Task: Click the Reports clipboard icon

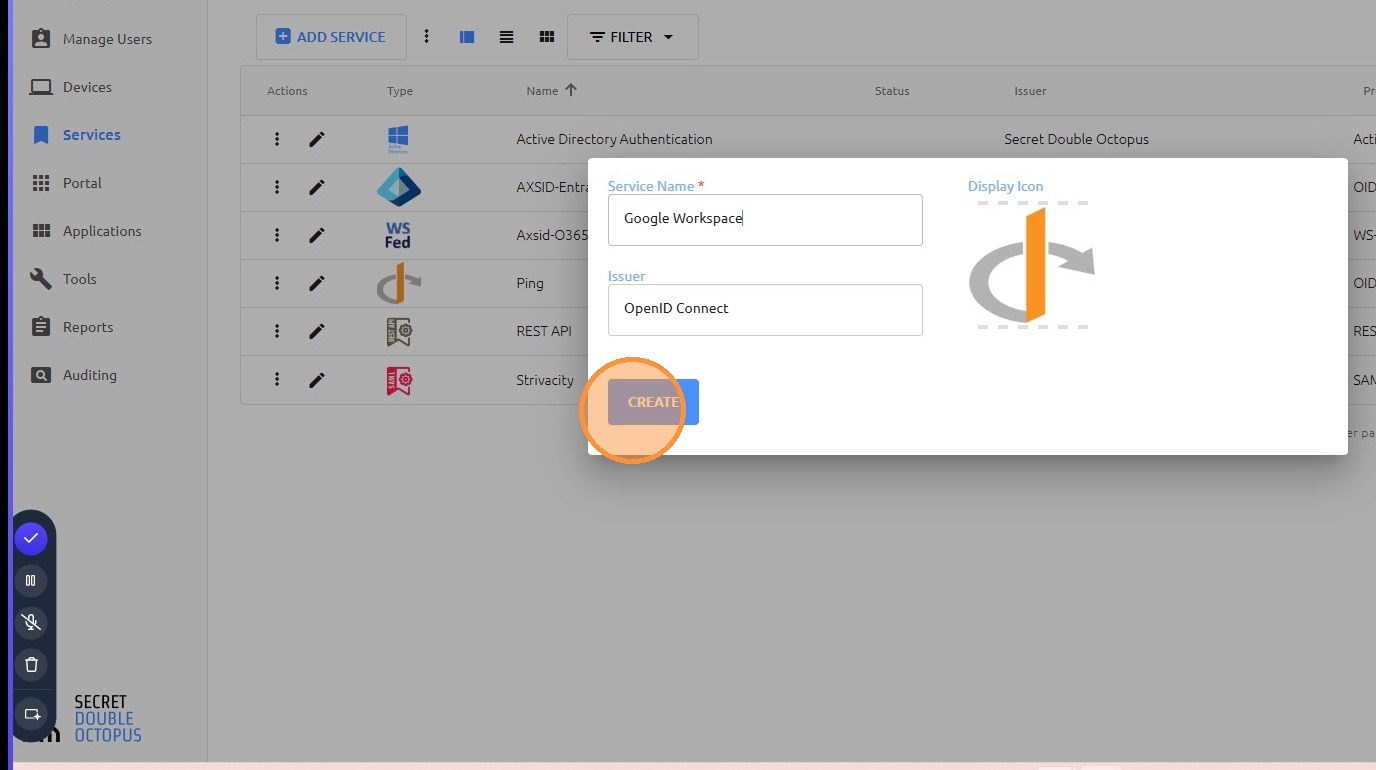Action: (x=41, y=327)
